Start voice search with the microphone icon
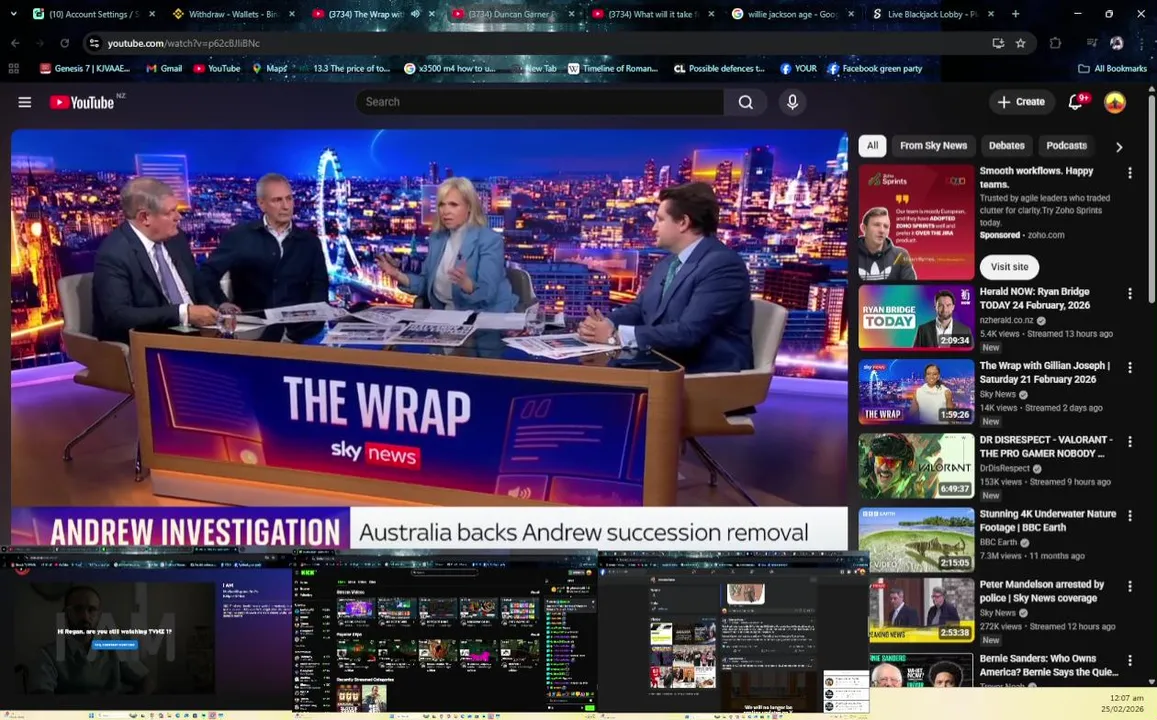The width and height of the screenshot is (1157, 720). [x=792, y=102]
